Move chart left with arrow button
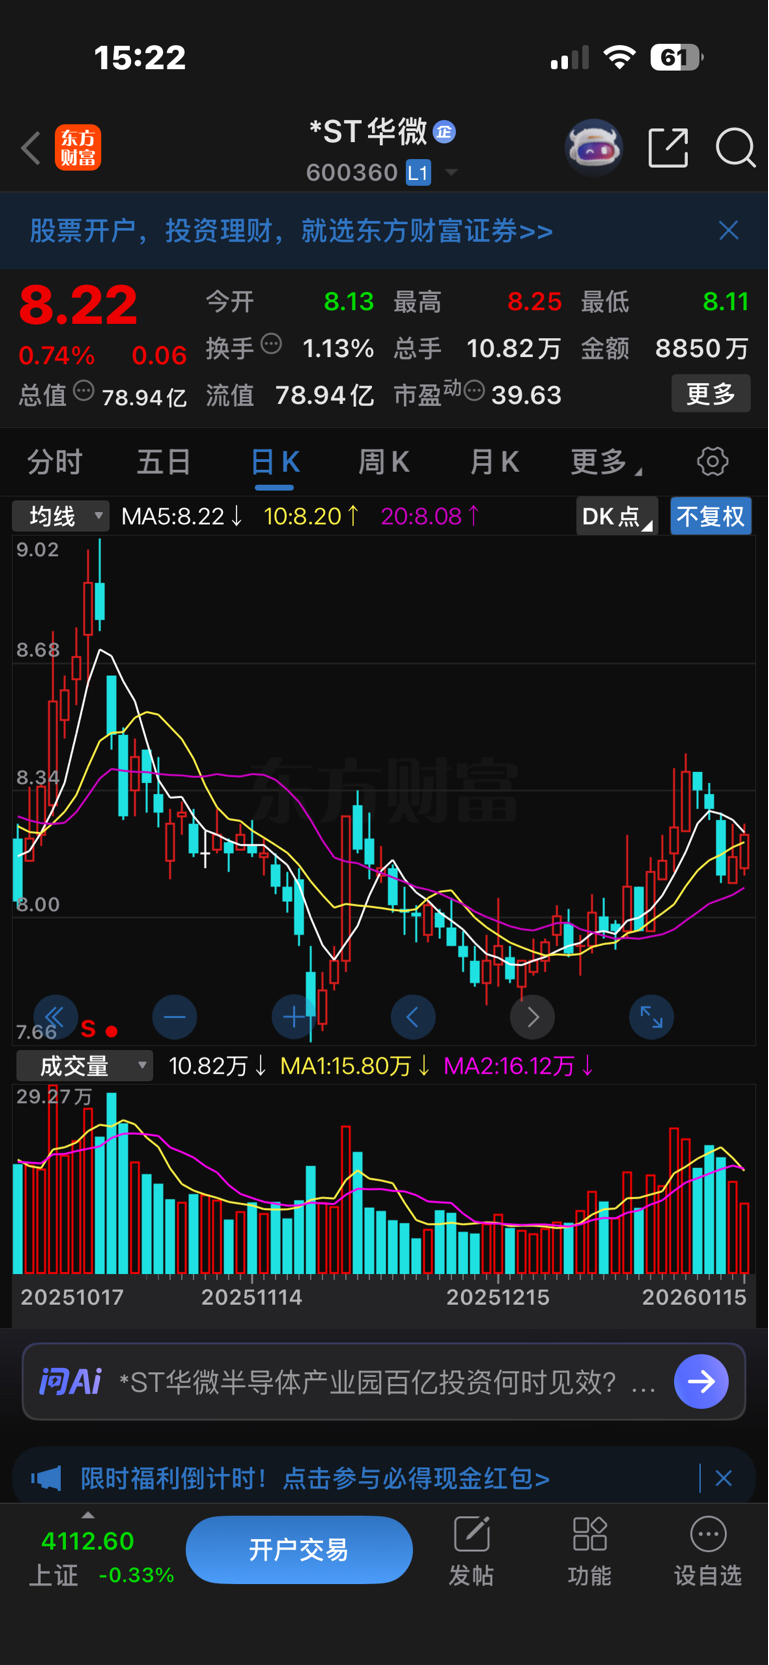 click(413, 1018)
